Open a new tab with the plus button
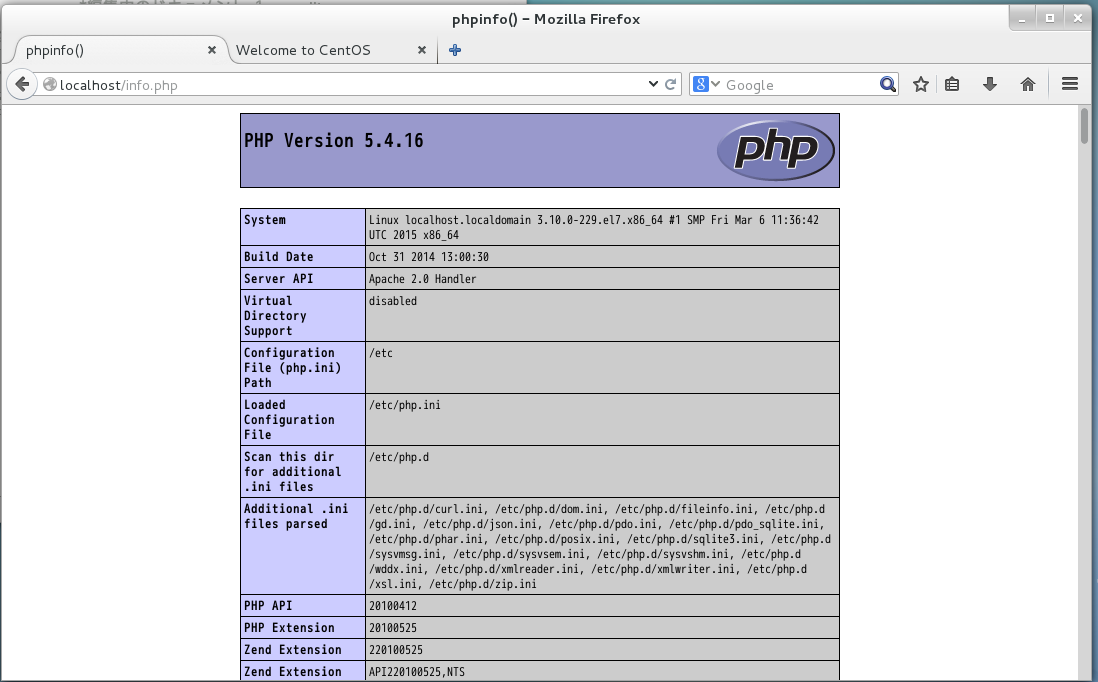Screen dimensions: 1098x682 coord(455,49)
